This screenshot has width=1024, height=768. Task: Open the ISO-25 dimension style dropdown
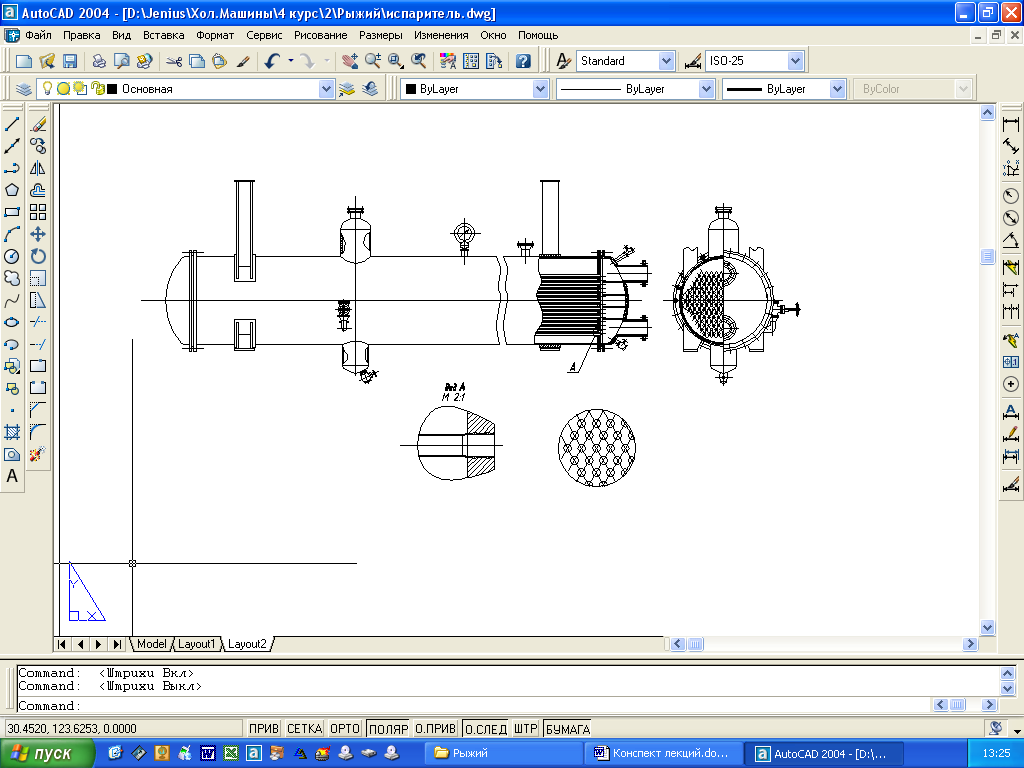[795, 61]
